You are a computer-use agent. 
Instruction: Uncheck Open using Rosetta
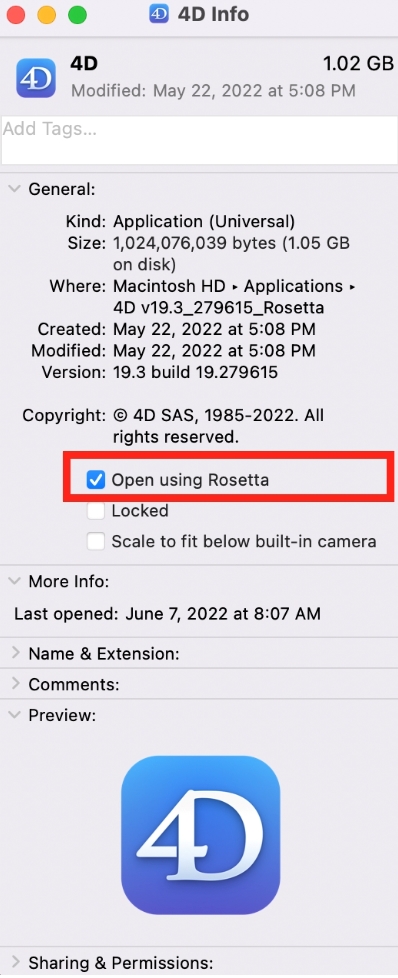95,480
